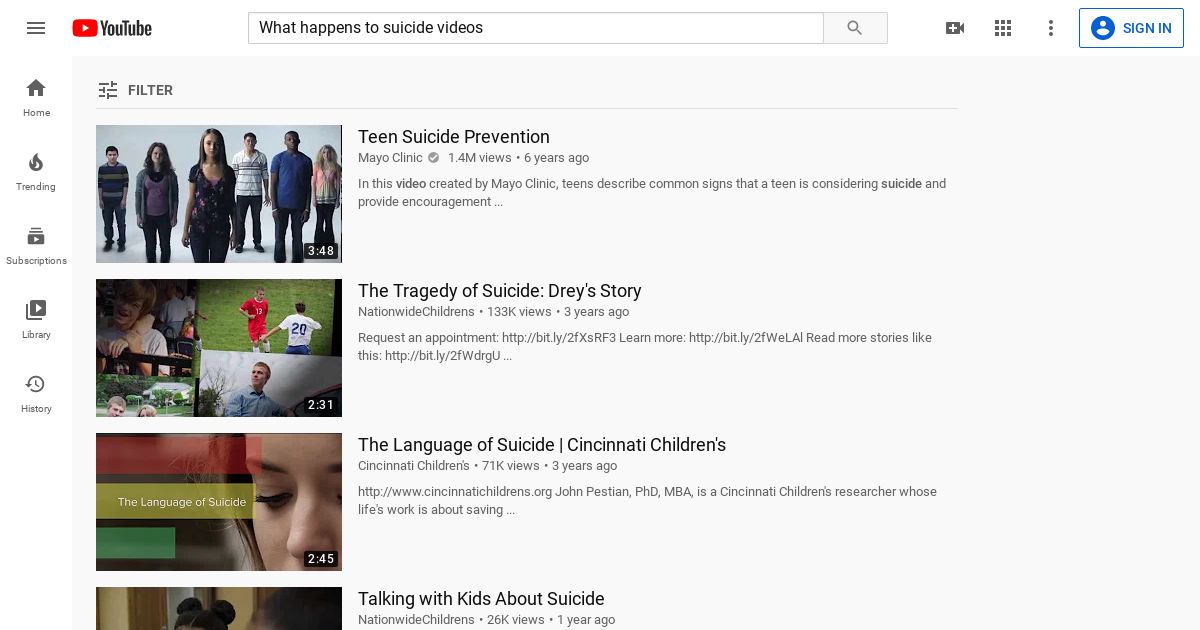
Task: Click the cincinnatichildrens.org description text
Action: tap(647, 501)
